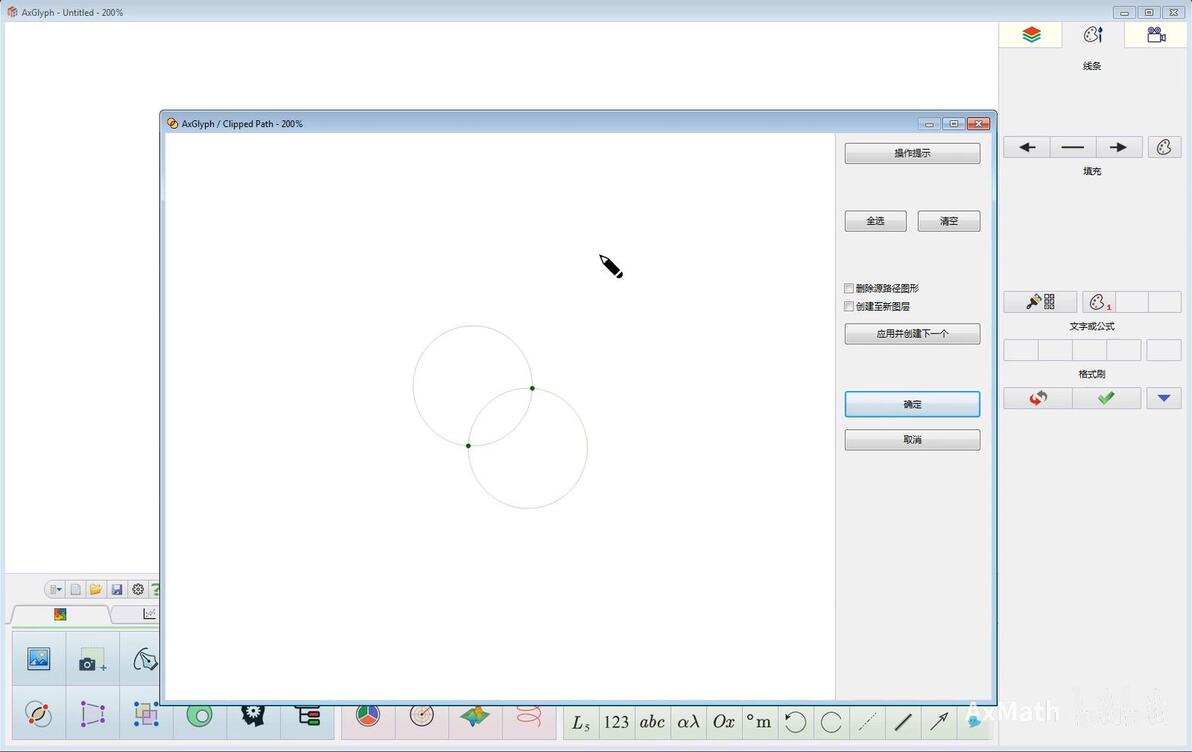This screenshot has width=1192, height=752.
Task: Select the 123 number label tool
Action: [617, 722]
